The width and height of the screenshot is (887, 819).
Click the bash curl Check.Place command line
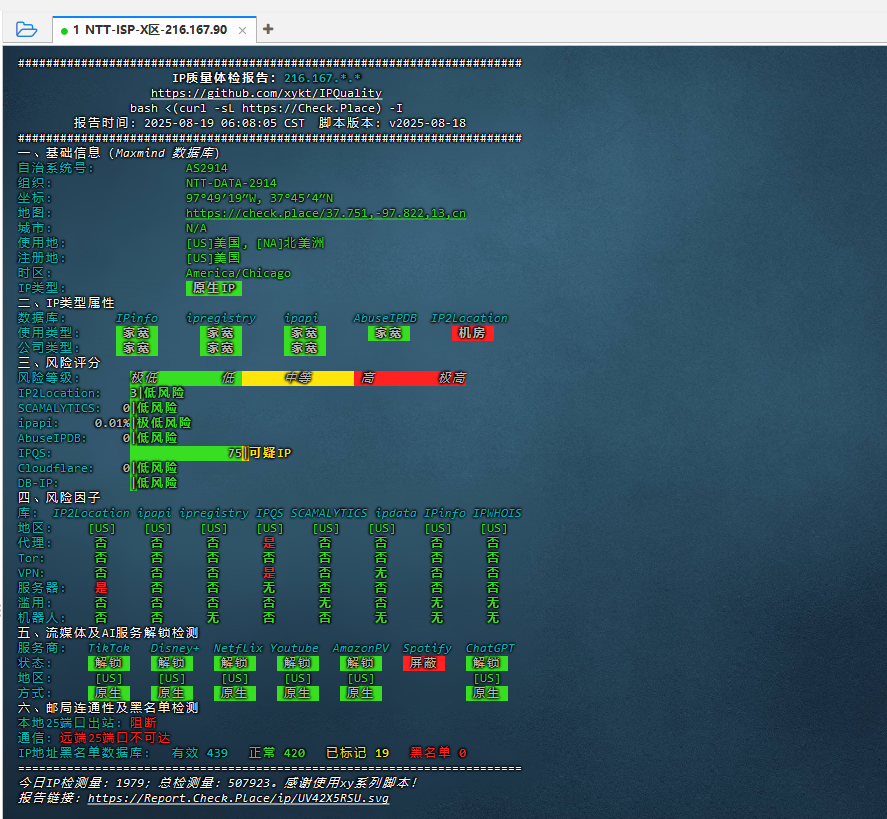tap(266, 108)
